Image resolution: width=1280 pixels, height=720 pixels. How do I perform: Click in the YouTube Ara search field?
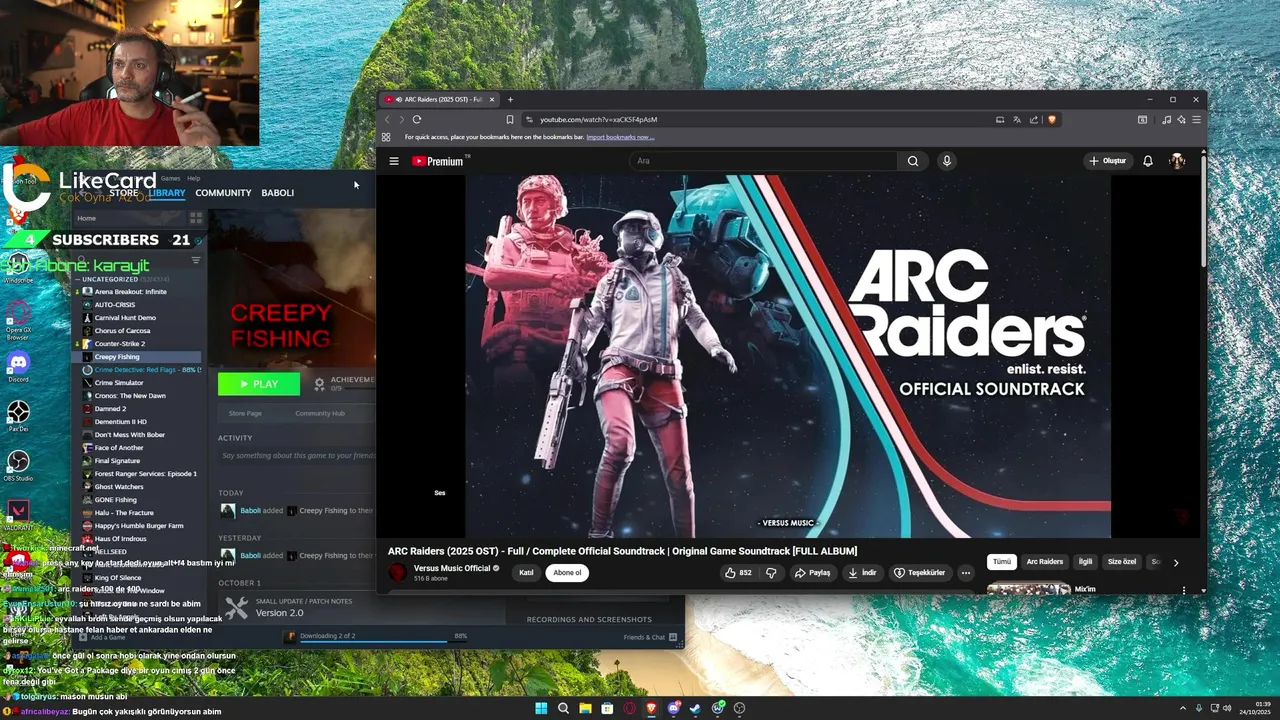pyautogui.click(x=764, y=161)
